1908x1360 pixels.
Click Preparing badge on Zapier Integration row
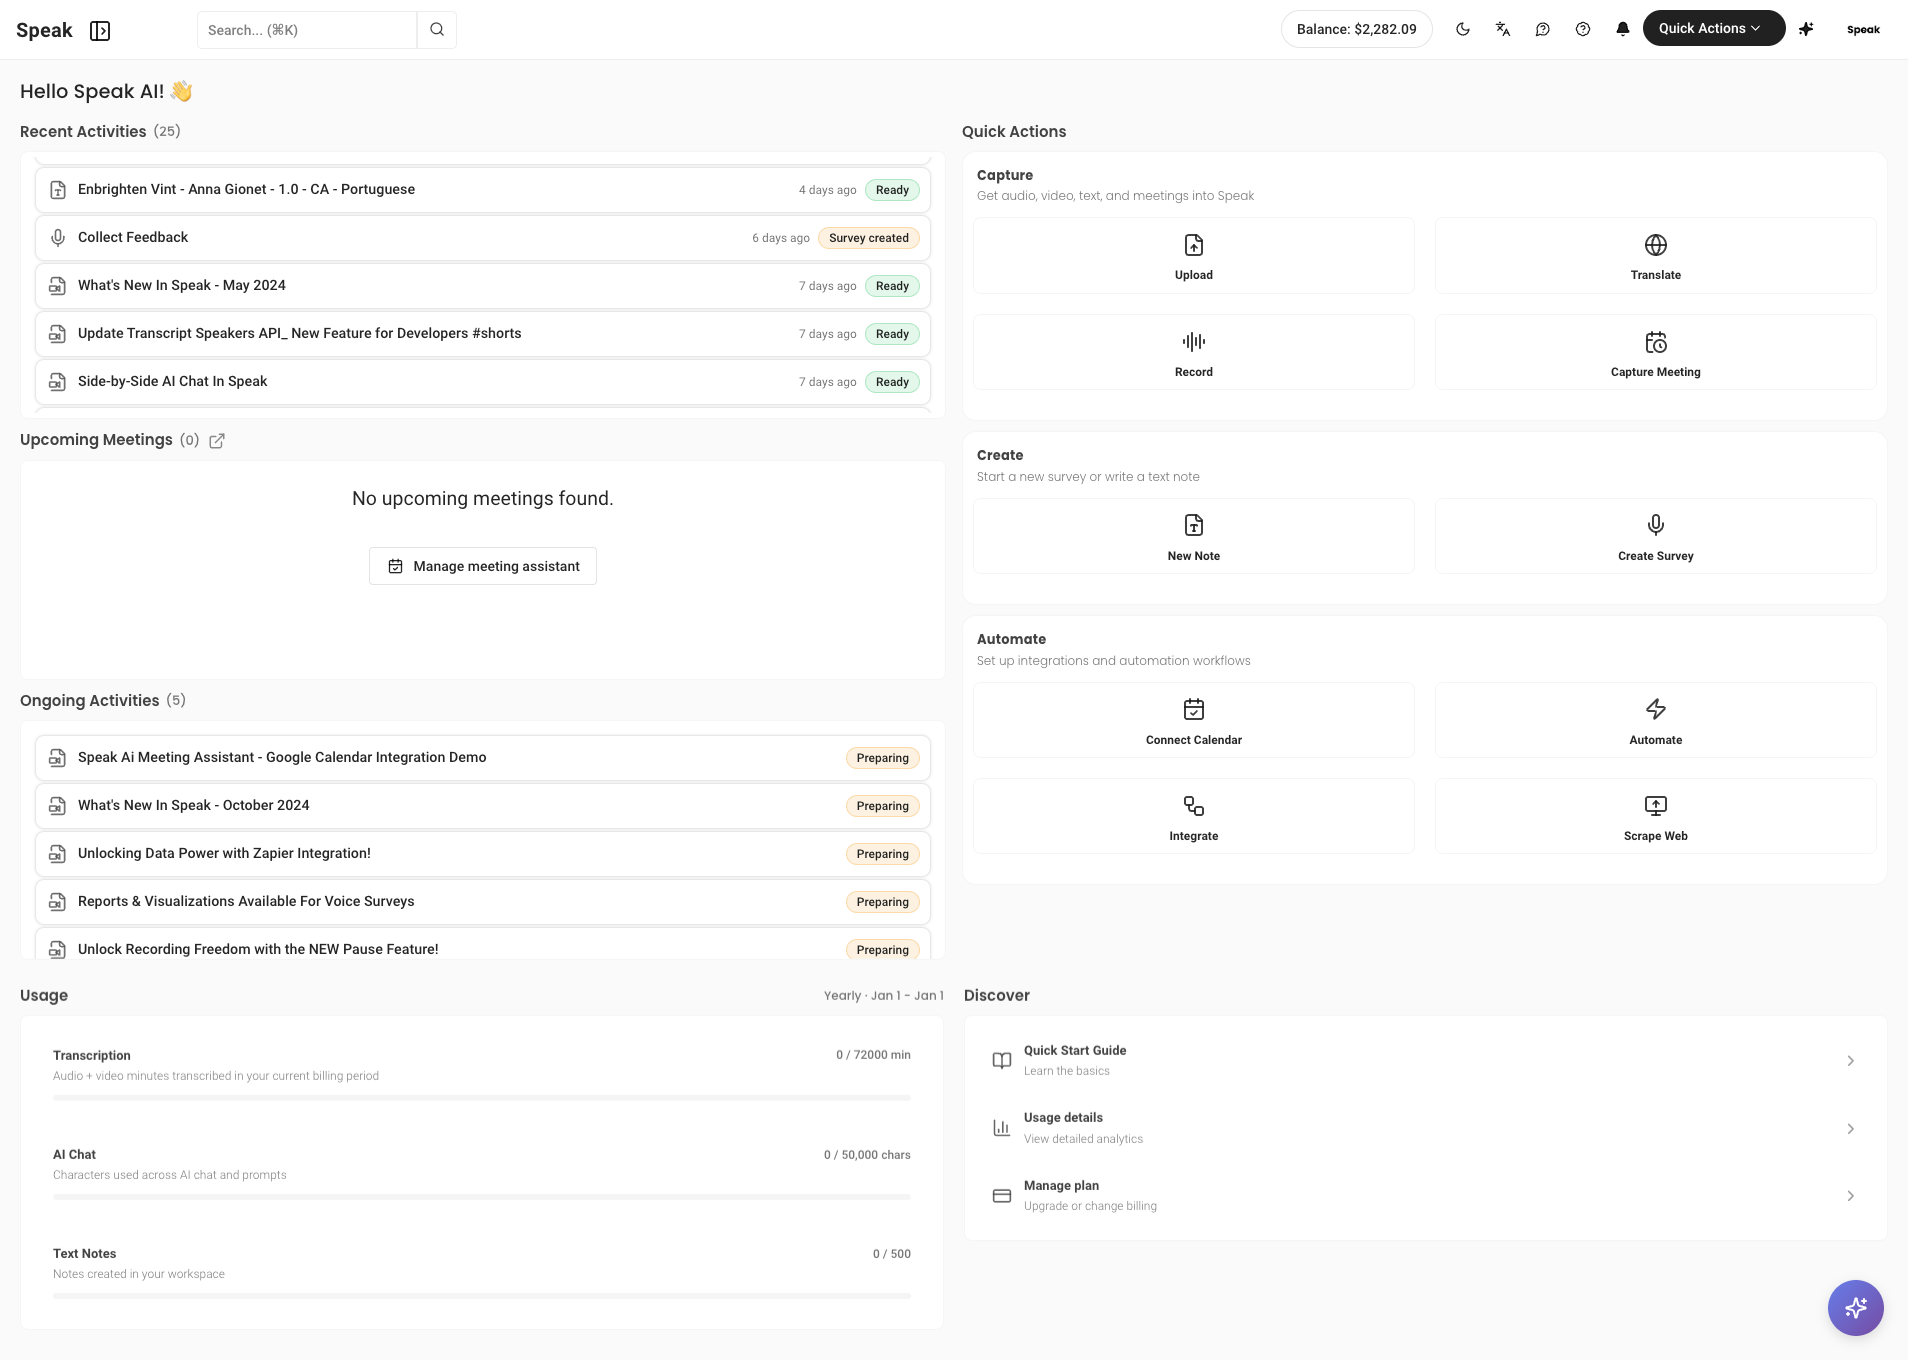pyautogui.click(x=882, y=854)
